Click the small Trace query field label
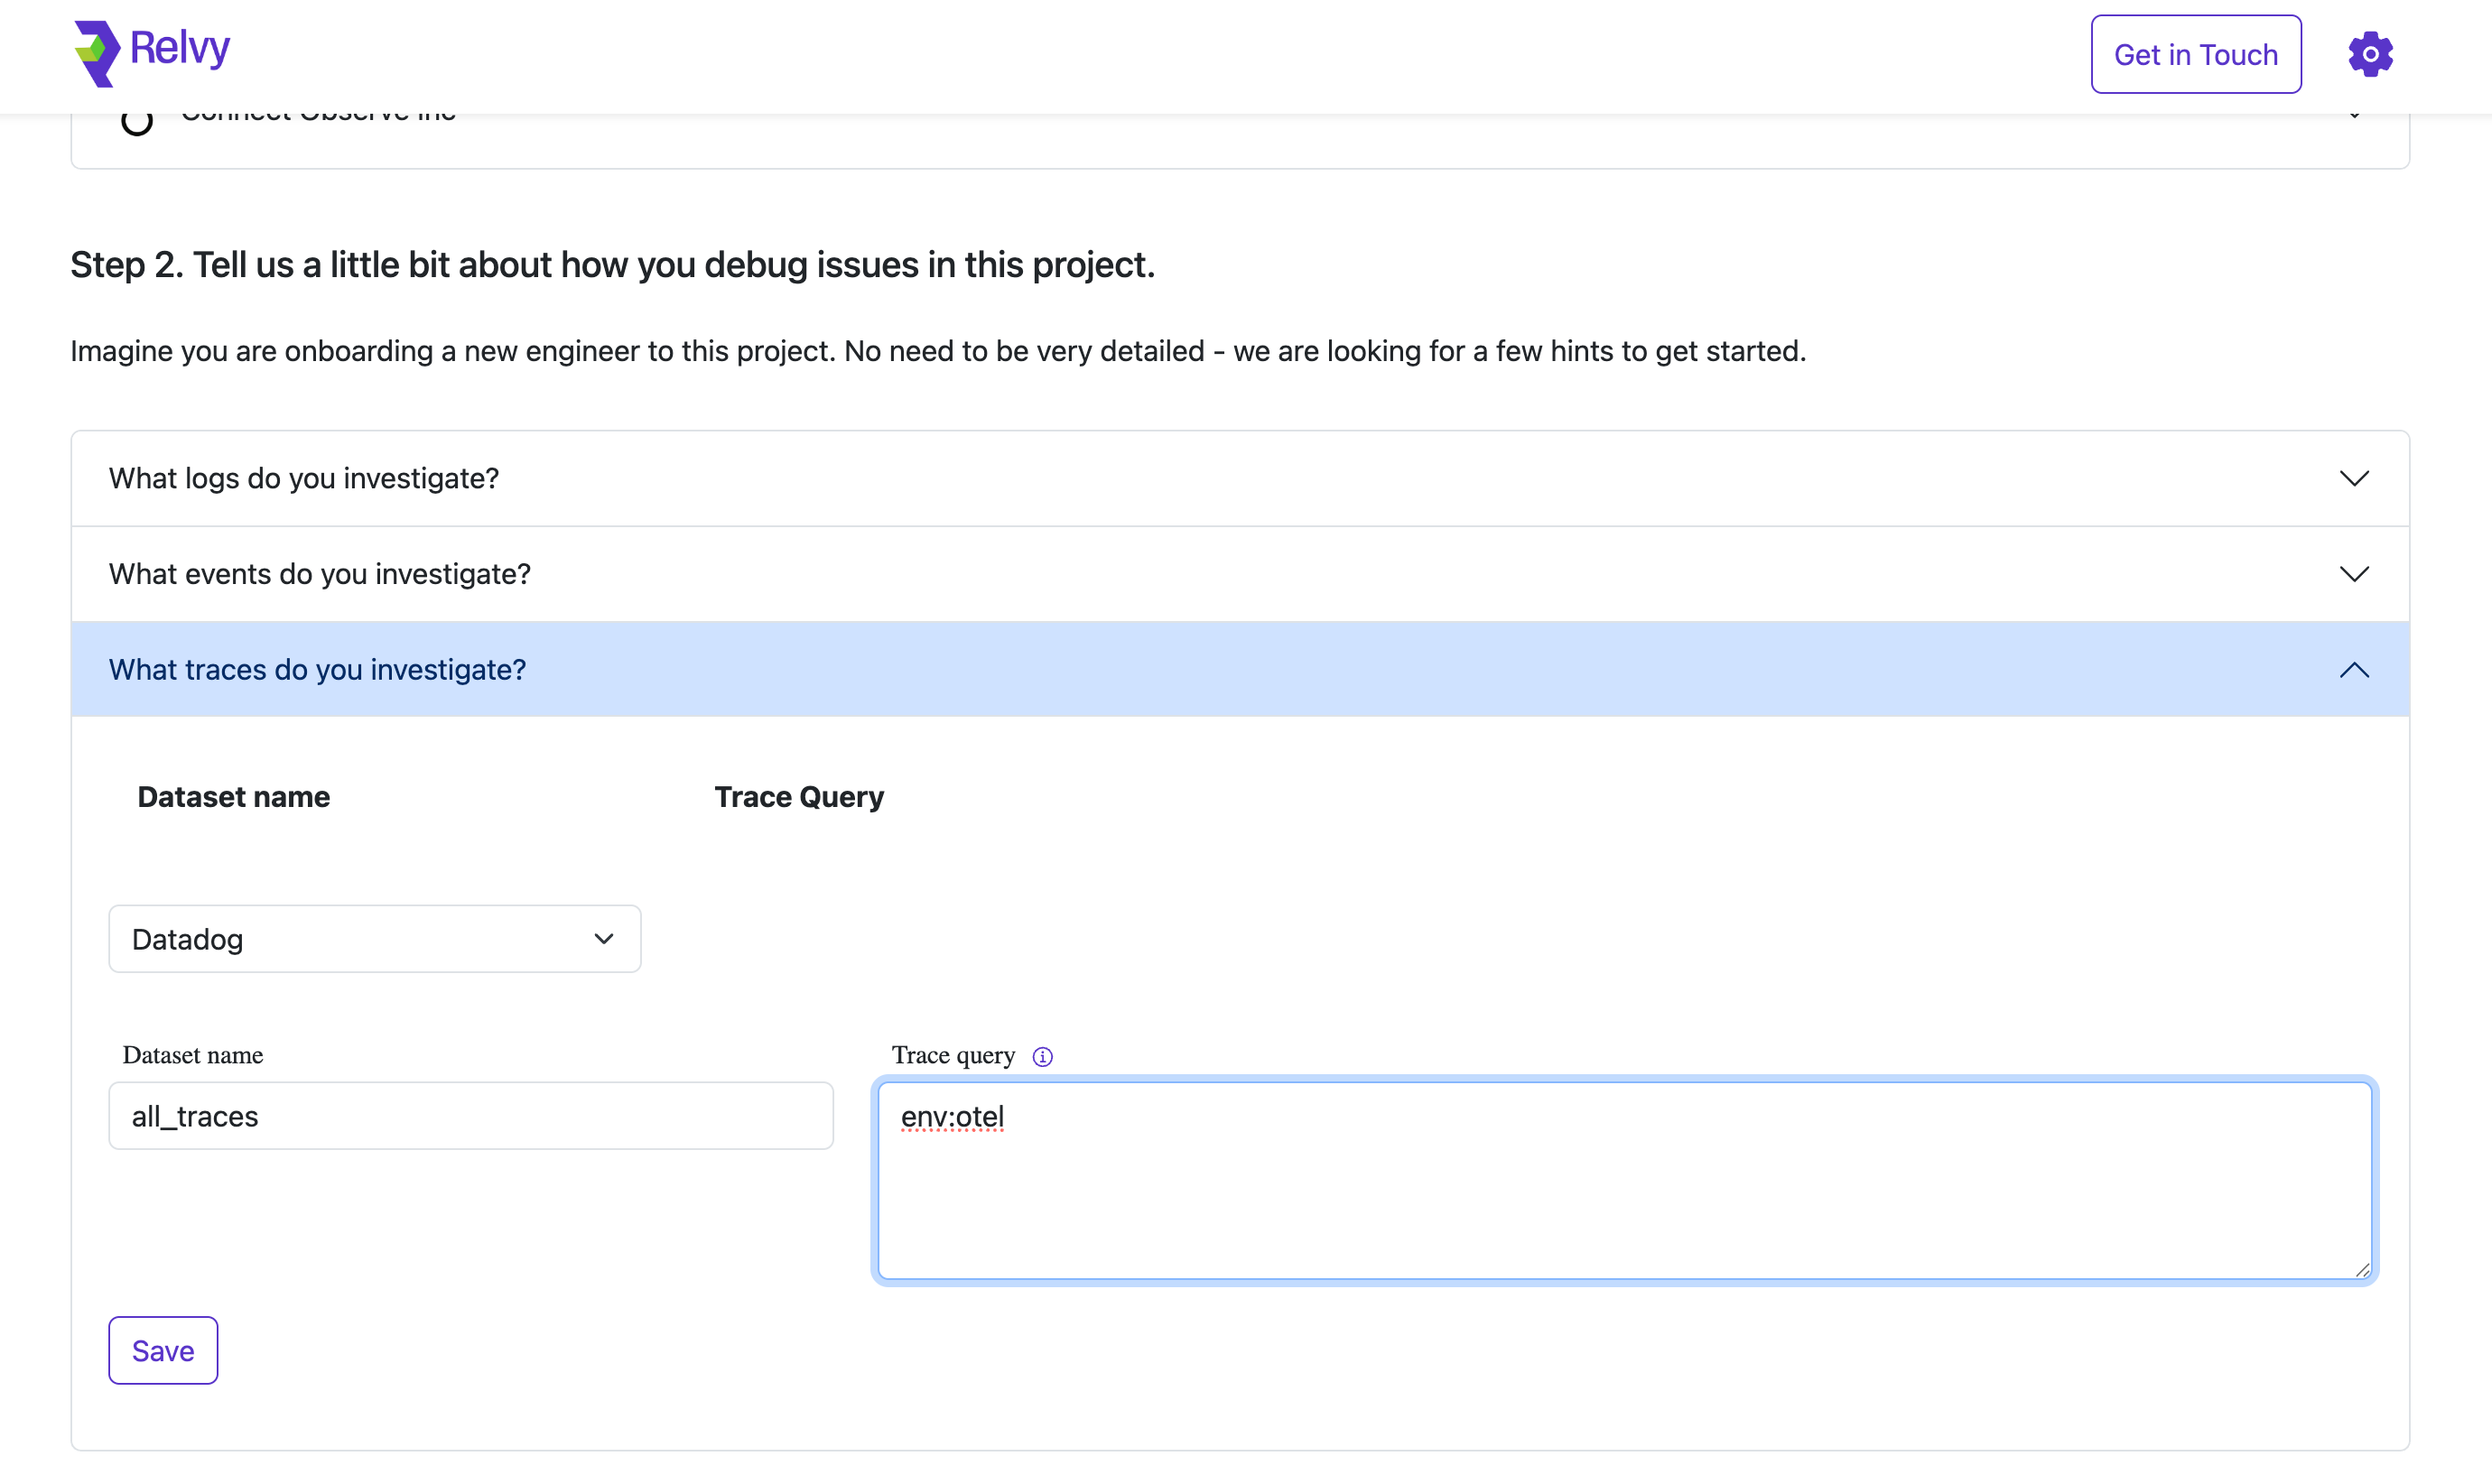This screenshot has height=1484, width=2492. tap(952, 1055)
